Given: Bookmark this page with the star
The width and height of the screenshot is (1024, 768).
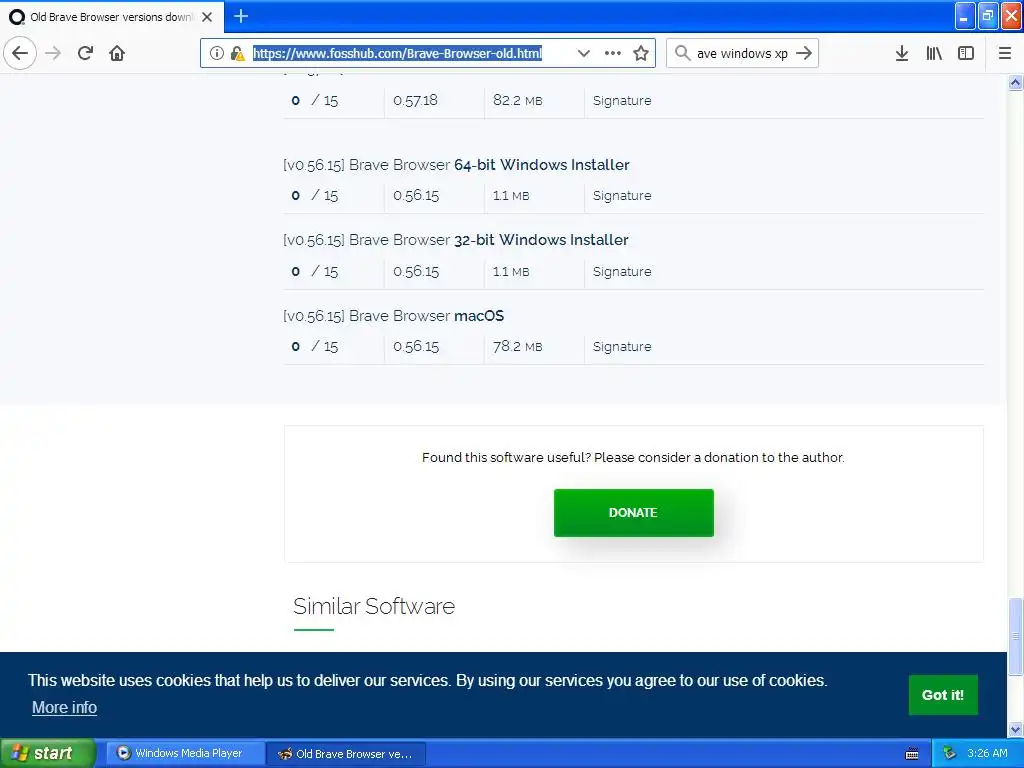Looking at the screenshot, I should [x=641, y=53].
